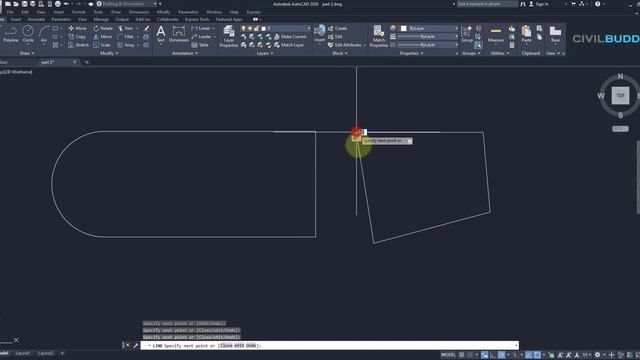Click the Fillet tool

(126, 37)
